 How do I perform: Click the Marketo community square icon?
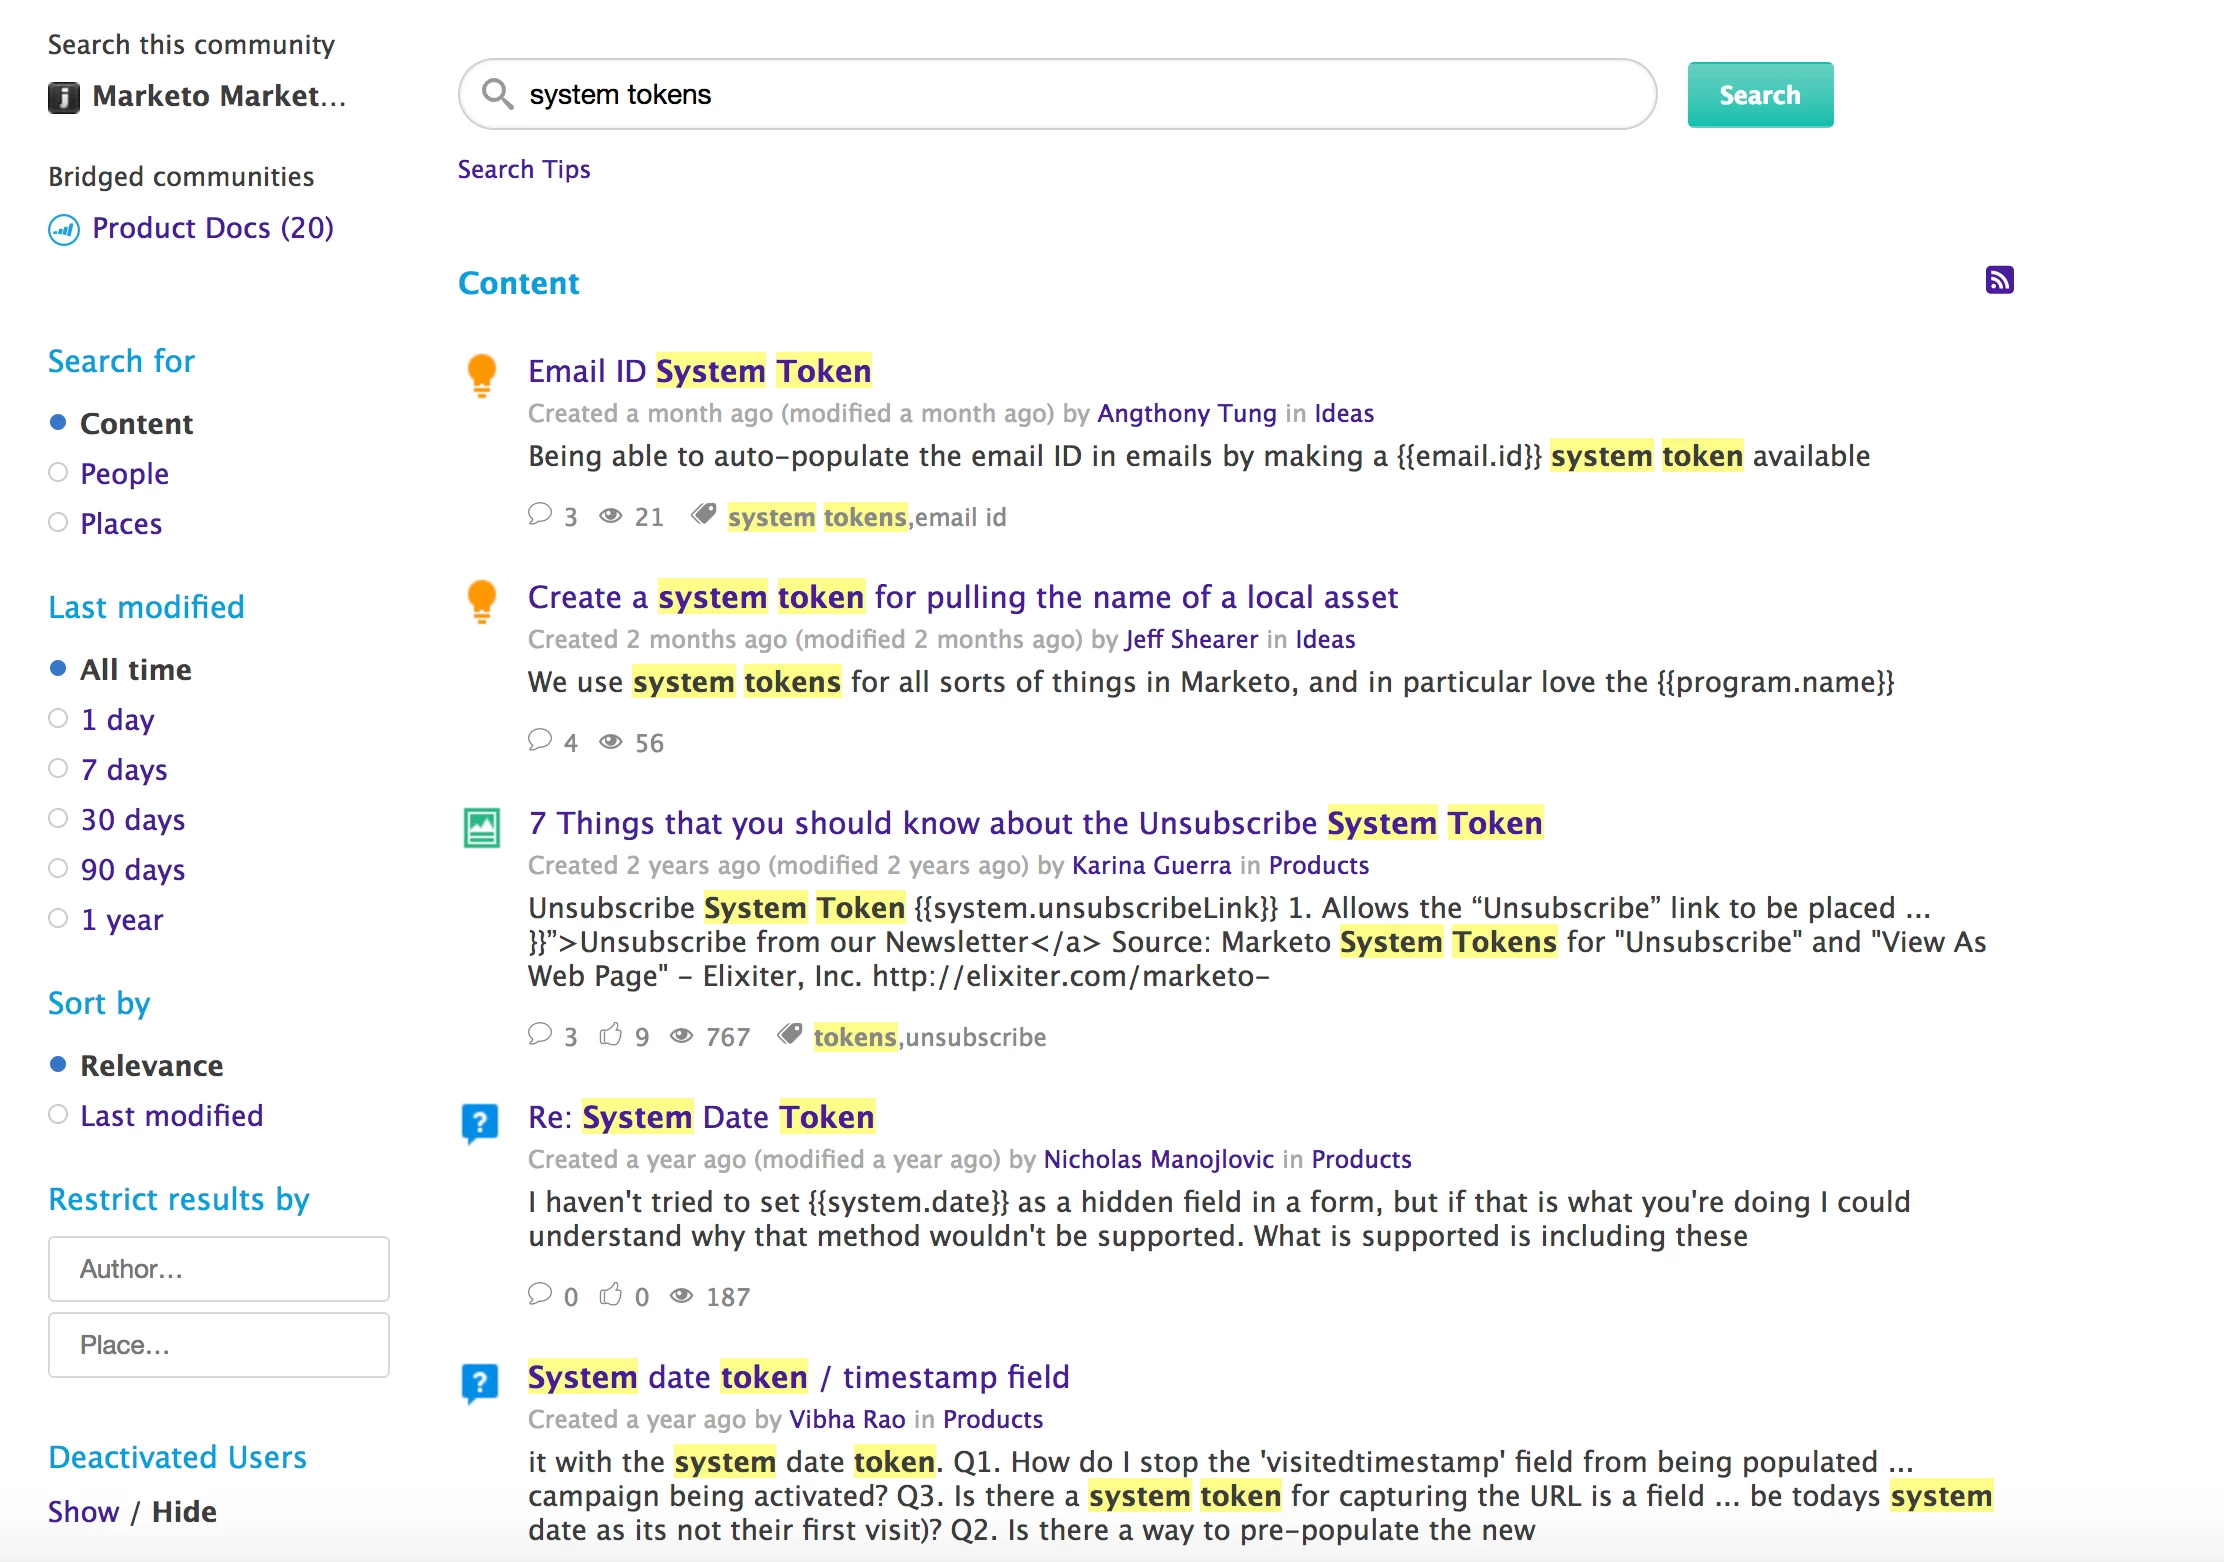(x=64, y=97)
